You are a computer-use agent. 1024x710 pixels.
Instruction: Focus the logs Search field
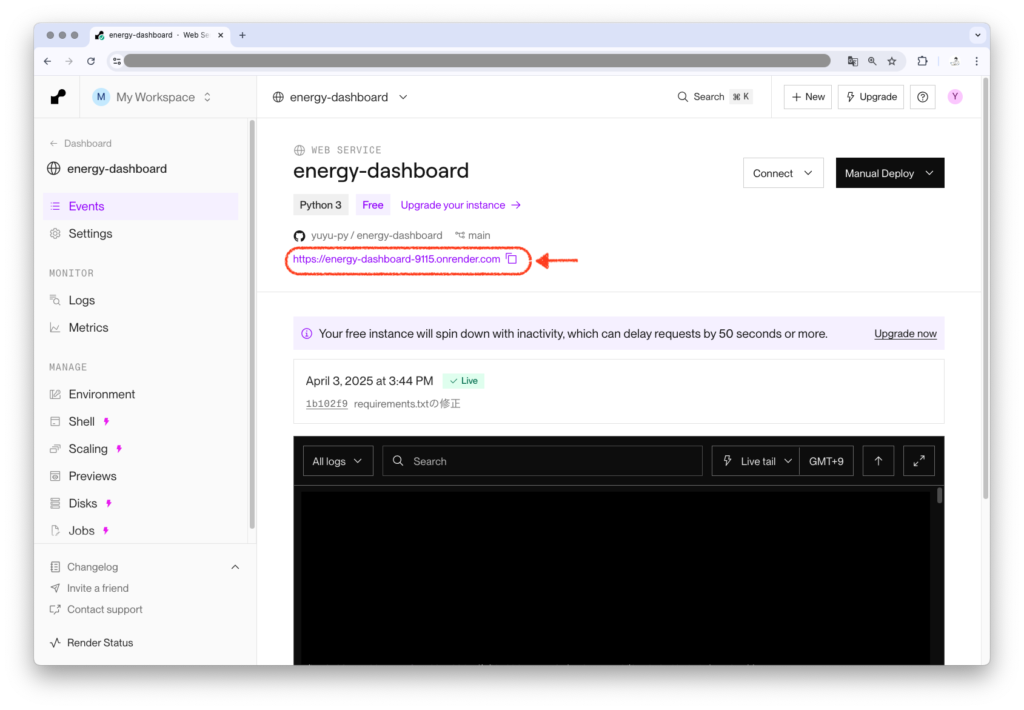(x=542, y=461)
